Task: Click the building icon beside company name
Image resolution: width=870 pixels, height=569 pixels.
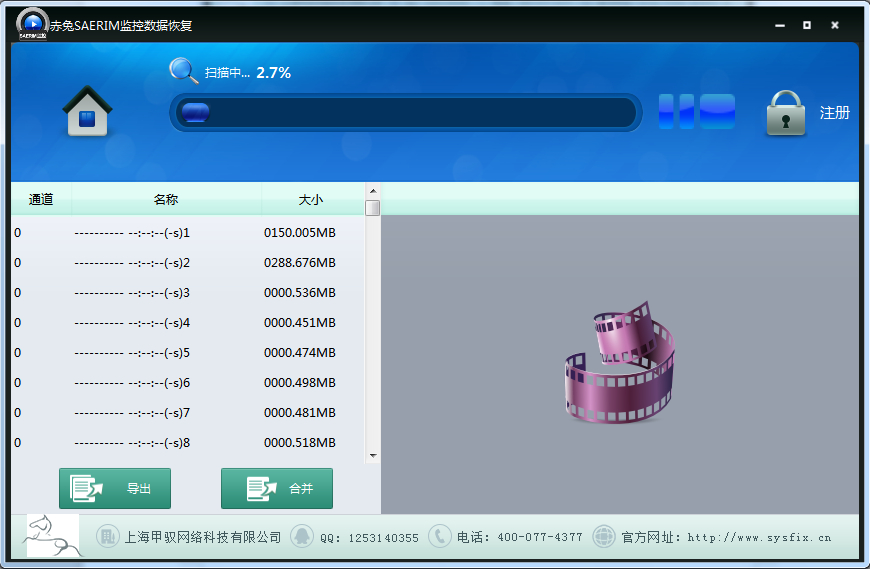Action: pyautogui.click(x=107, y=536)
